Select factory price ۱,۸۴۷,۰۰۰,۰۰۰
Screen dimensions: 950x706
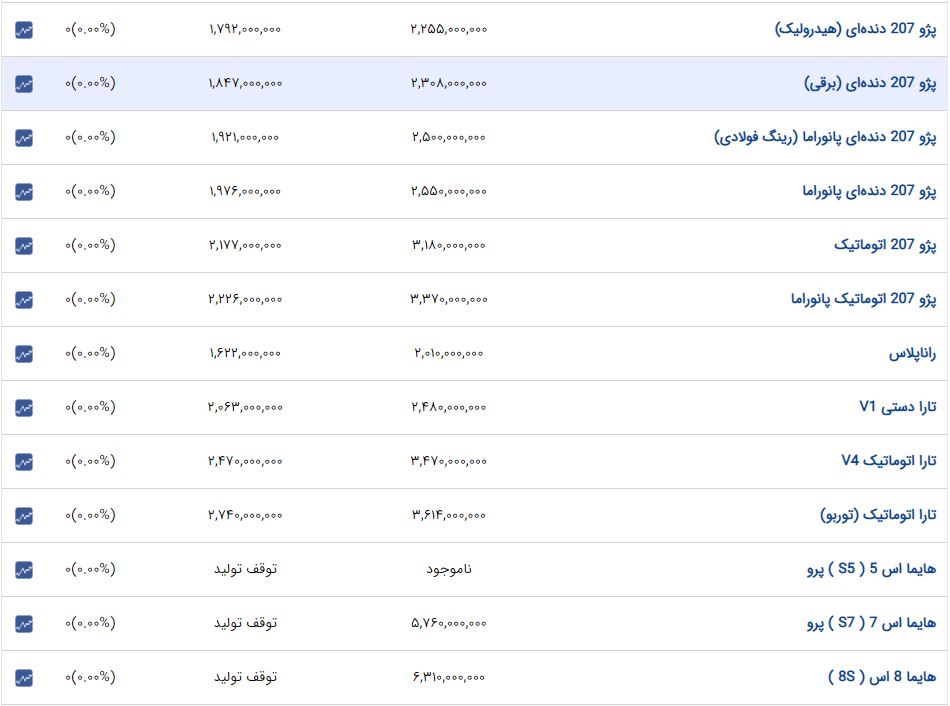(x=245, y=83)
